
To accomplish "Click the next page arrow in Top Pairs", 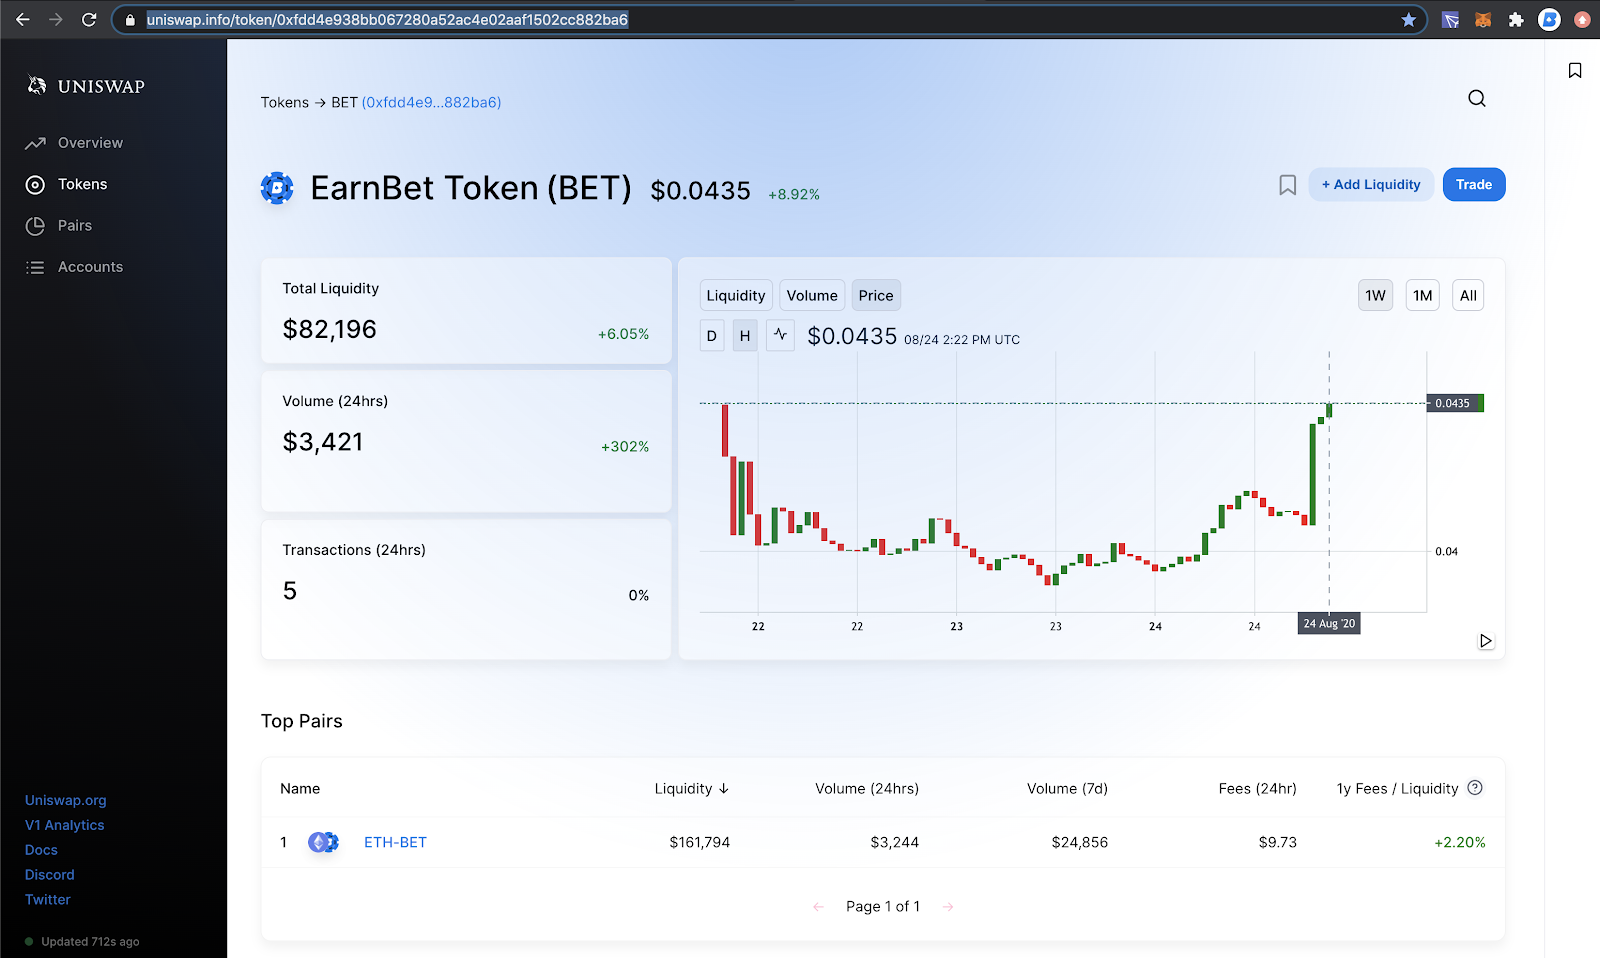I will click(948, 907).
